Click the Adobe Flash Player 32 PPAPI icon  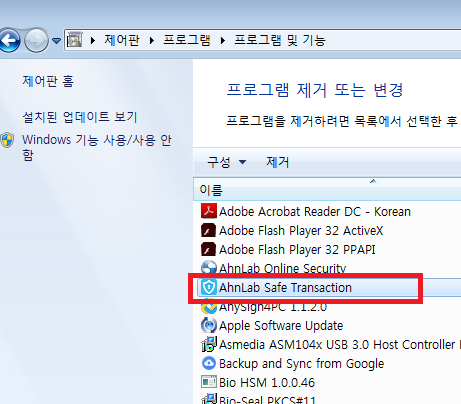[209, 249]
